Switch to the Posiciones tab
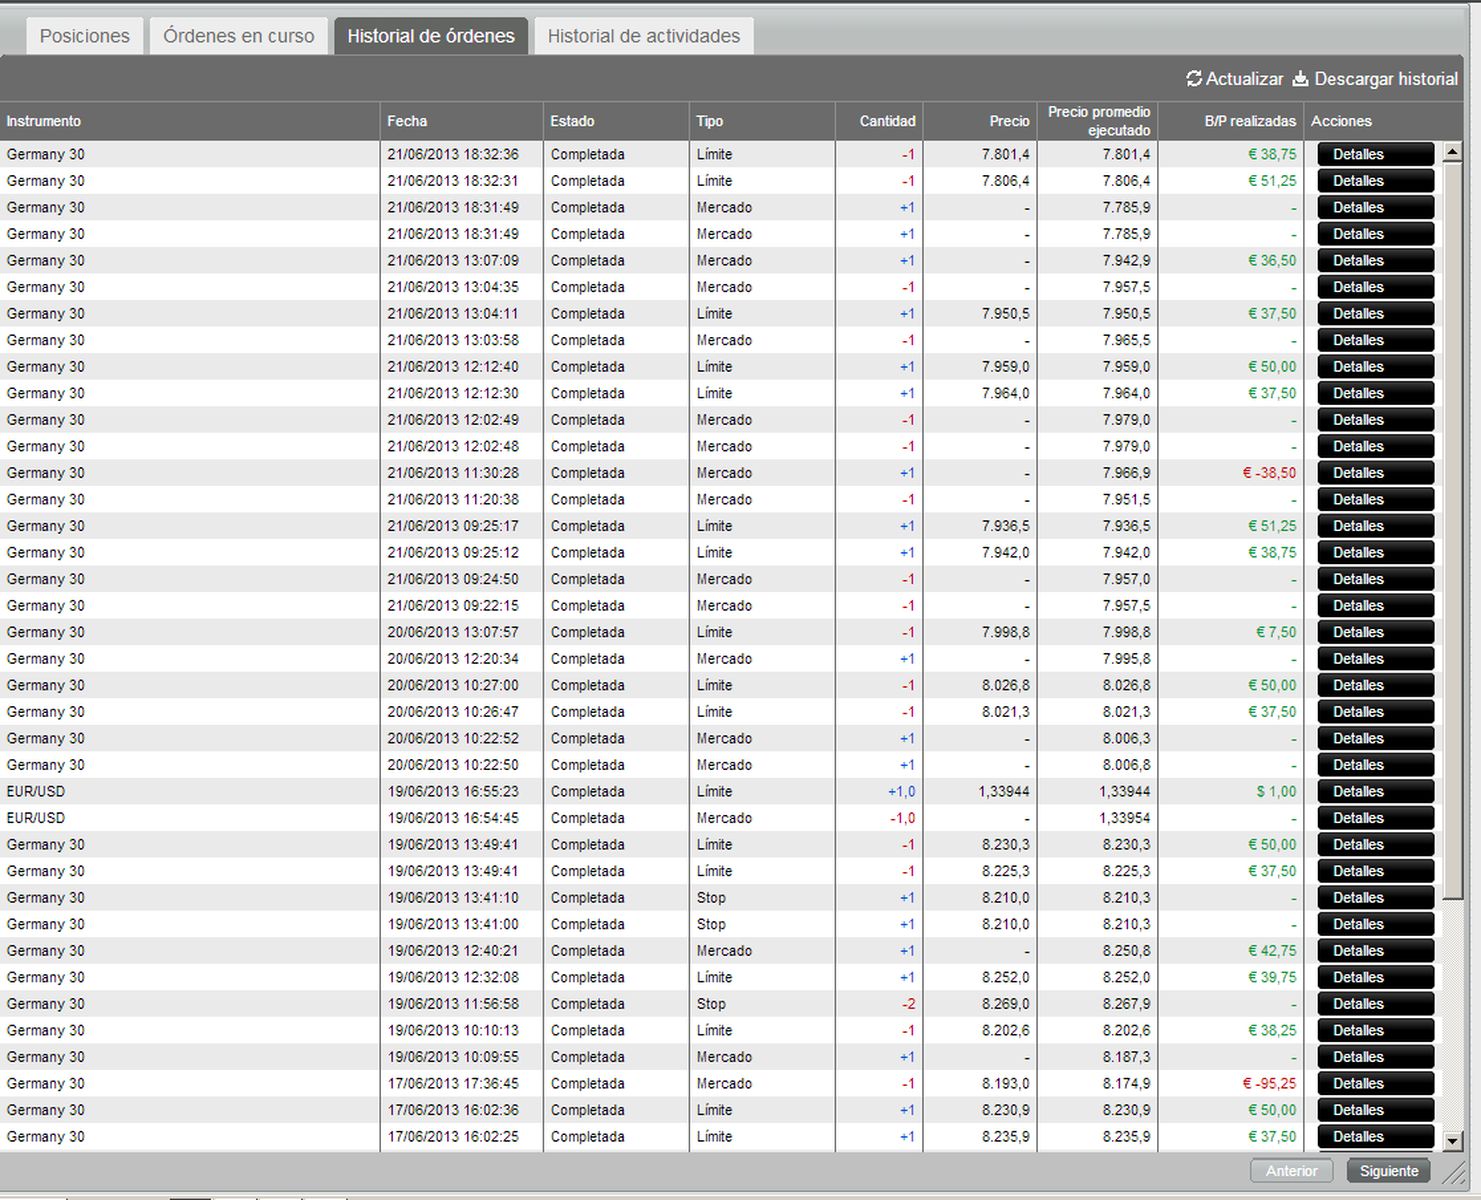 coord(85,36)
